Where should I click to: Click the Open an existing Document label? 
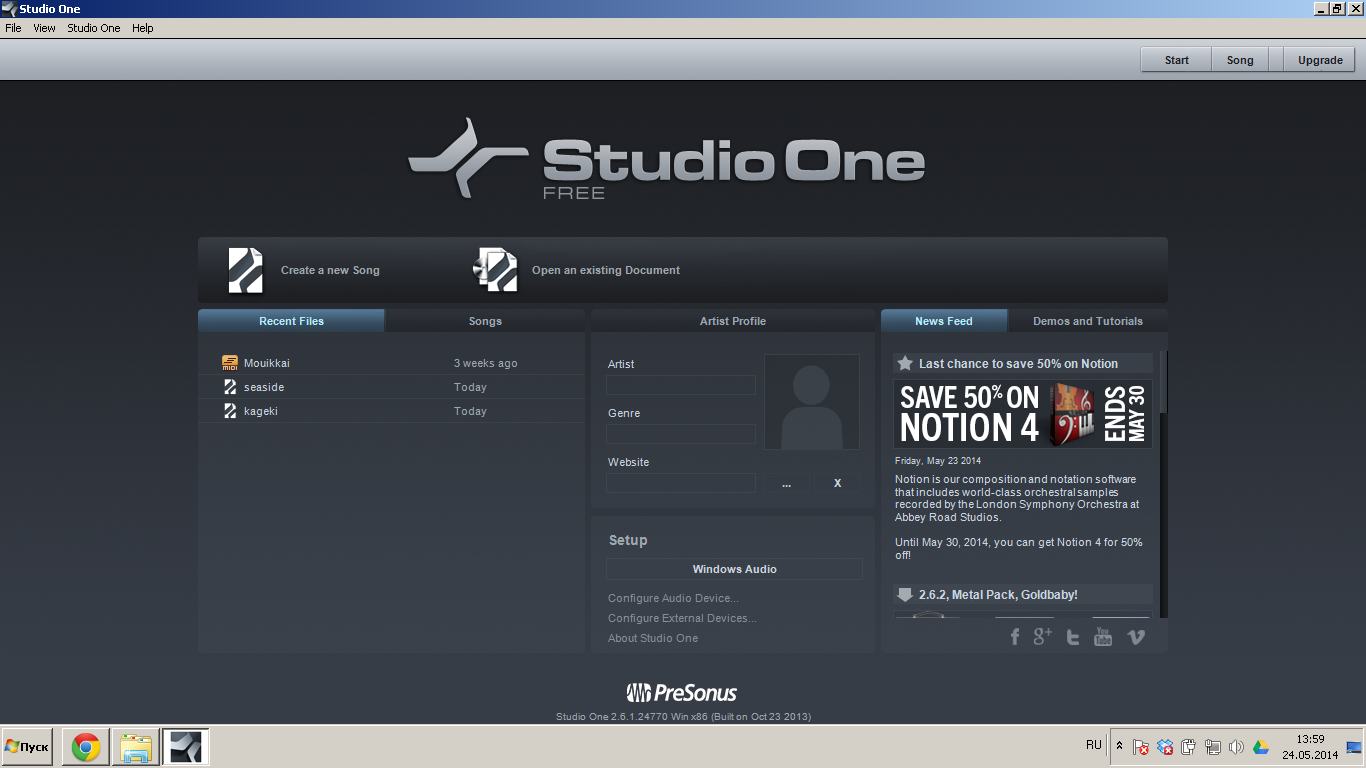pyautogui.click(x=606, y=270)
